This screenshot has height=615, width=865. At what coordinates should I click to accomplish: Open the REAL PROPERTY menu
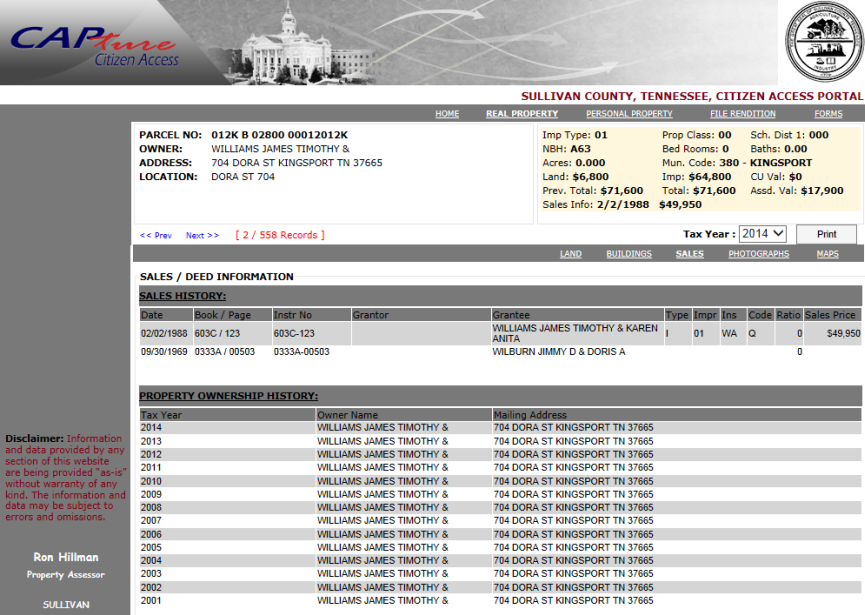(x=522, y=114)
